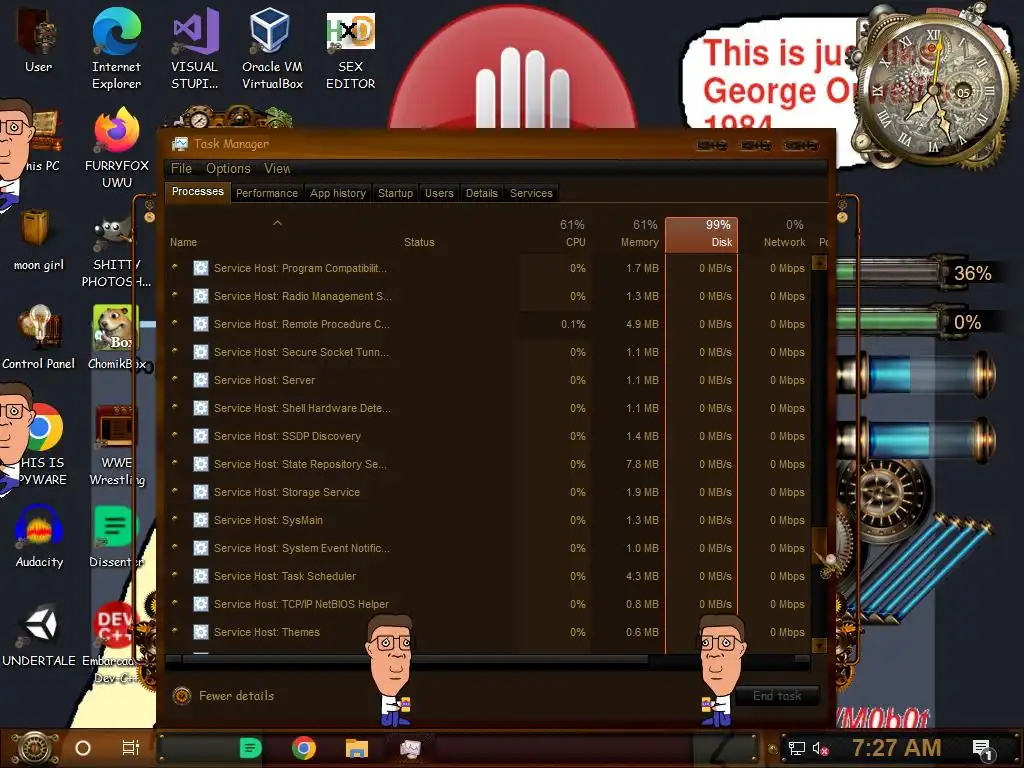The image size is (1024, 768).
Task: Open green notes app on taskbar
Action: pos(251,748)
